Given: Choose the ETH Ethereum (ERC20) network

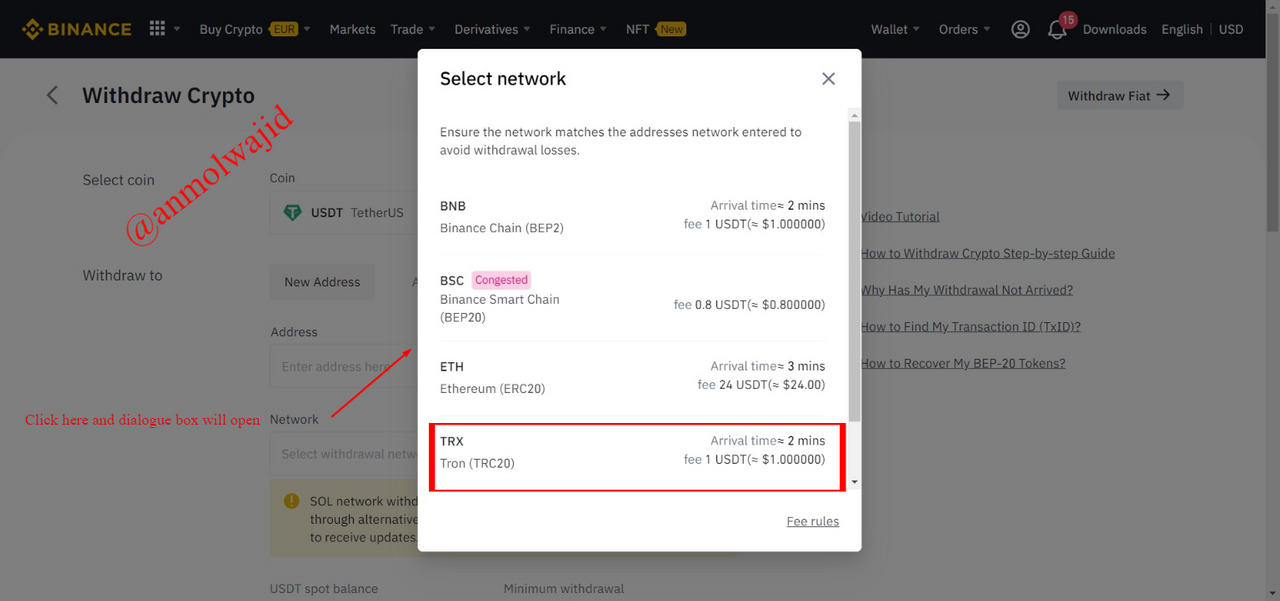Looking at the screenshot, I should 632,377.
